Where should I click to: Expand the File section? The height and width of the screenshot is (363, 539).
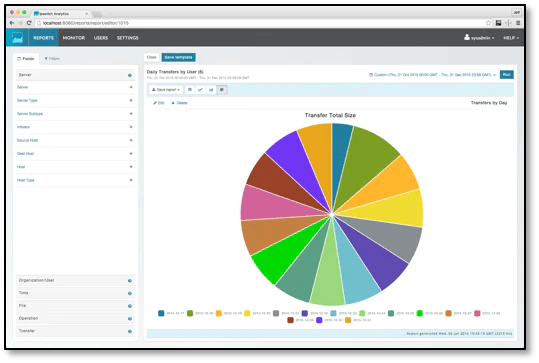(76, 306)
